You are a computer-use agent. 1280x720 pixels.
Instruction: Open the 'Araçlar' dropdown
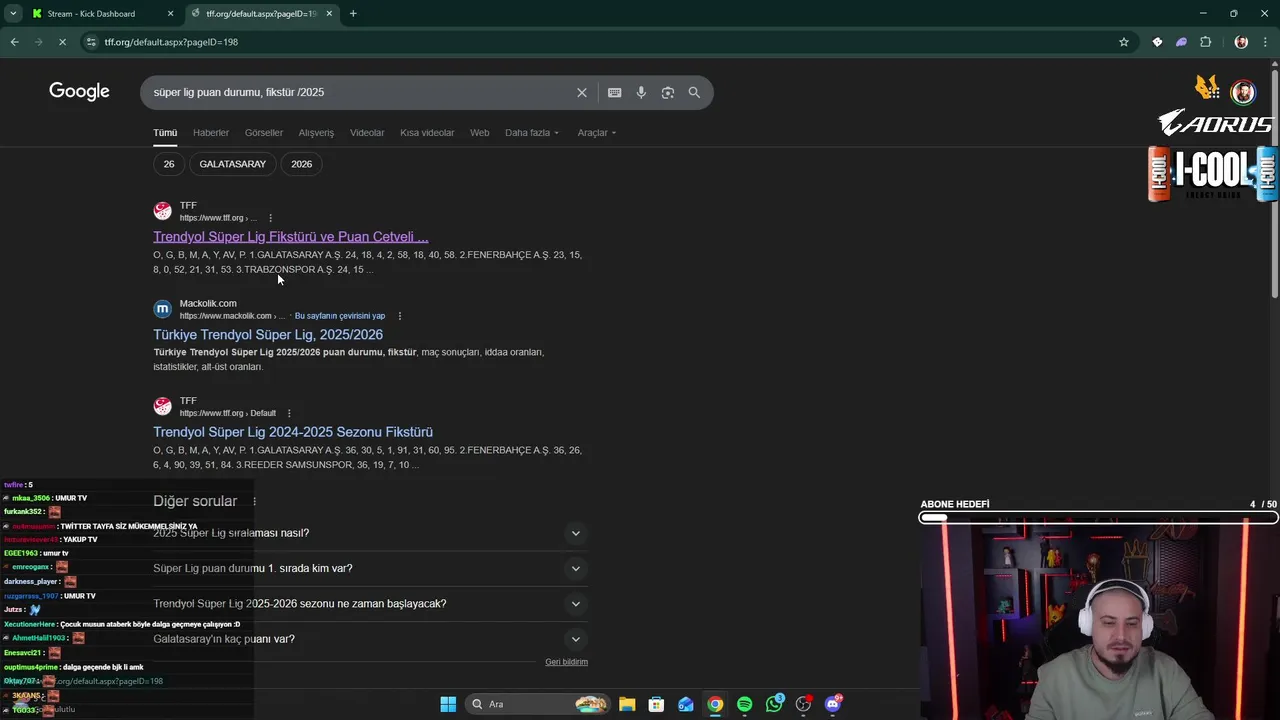pos(597,133)
